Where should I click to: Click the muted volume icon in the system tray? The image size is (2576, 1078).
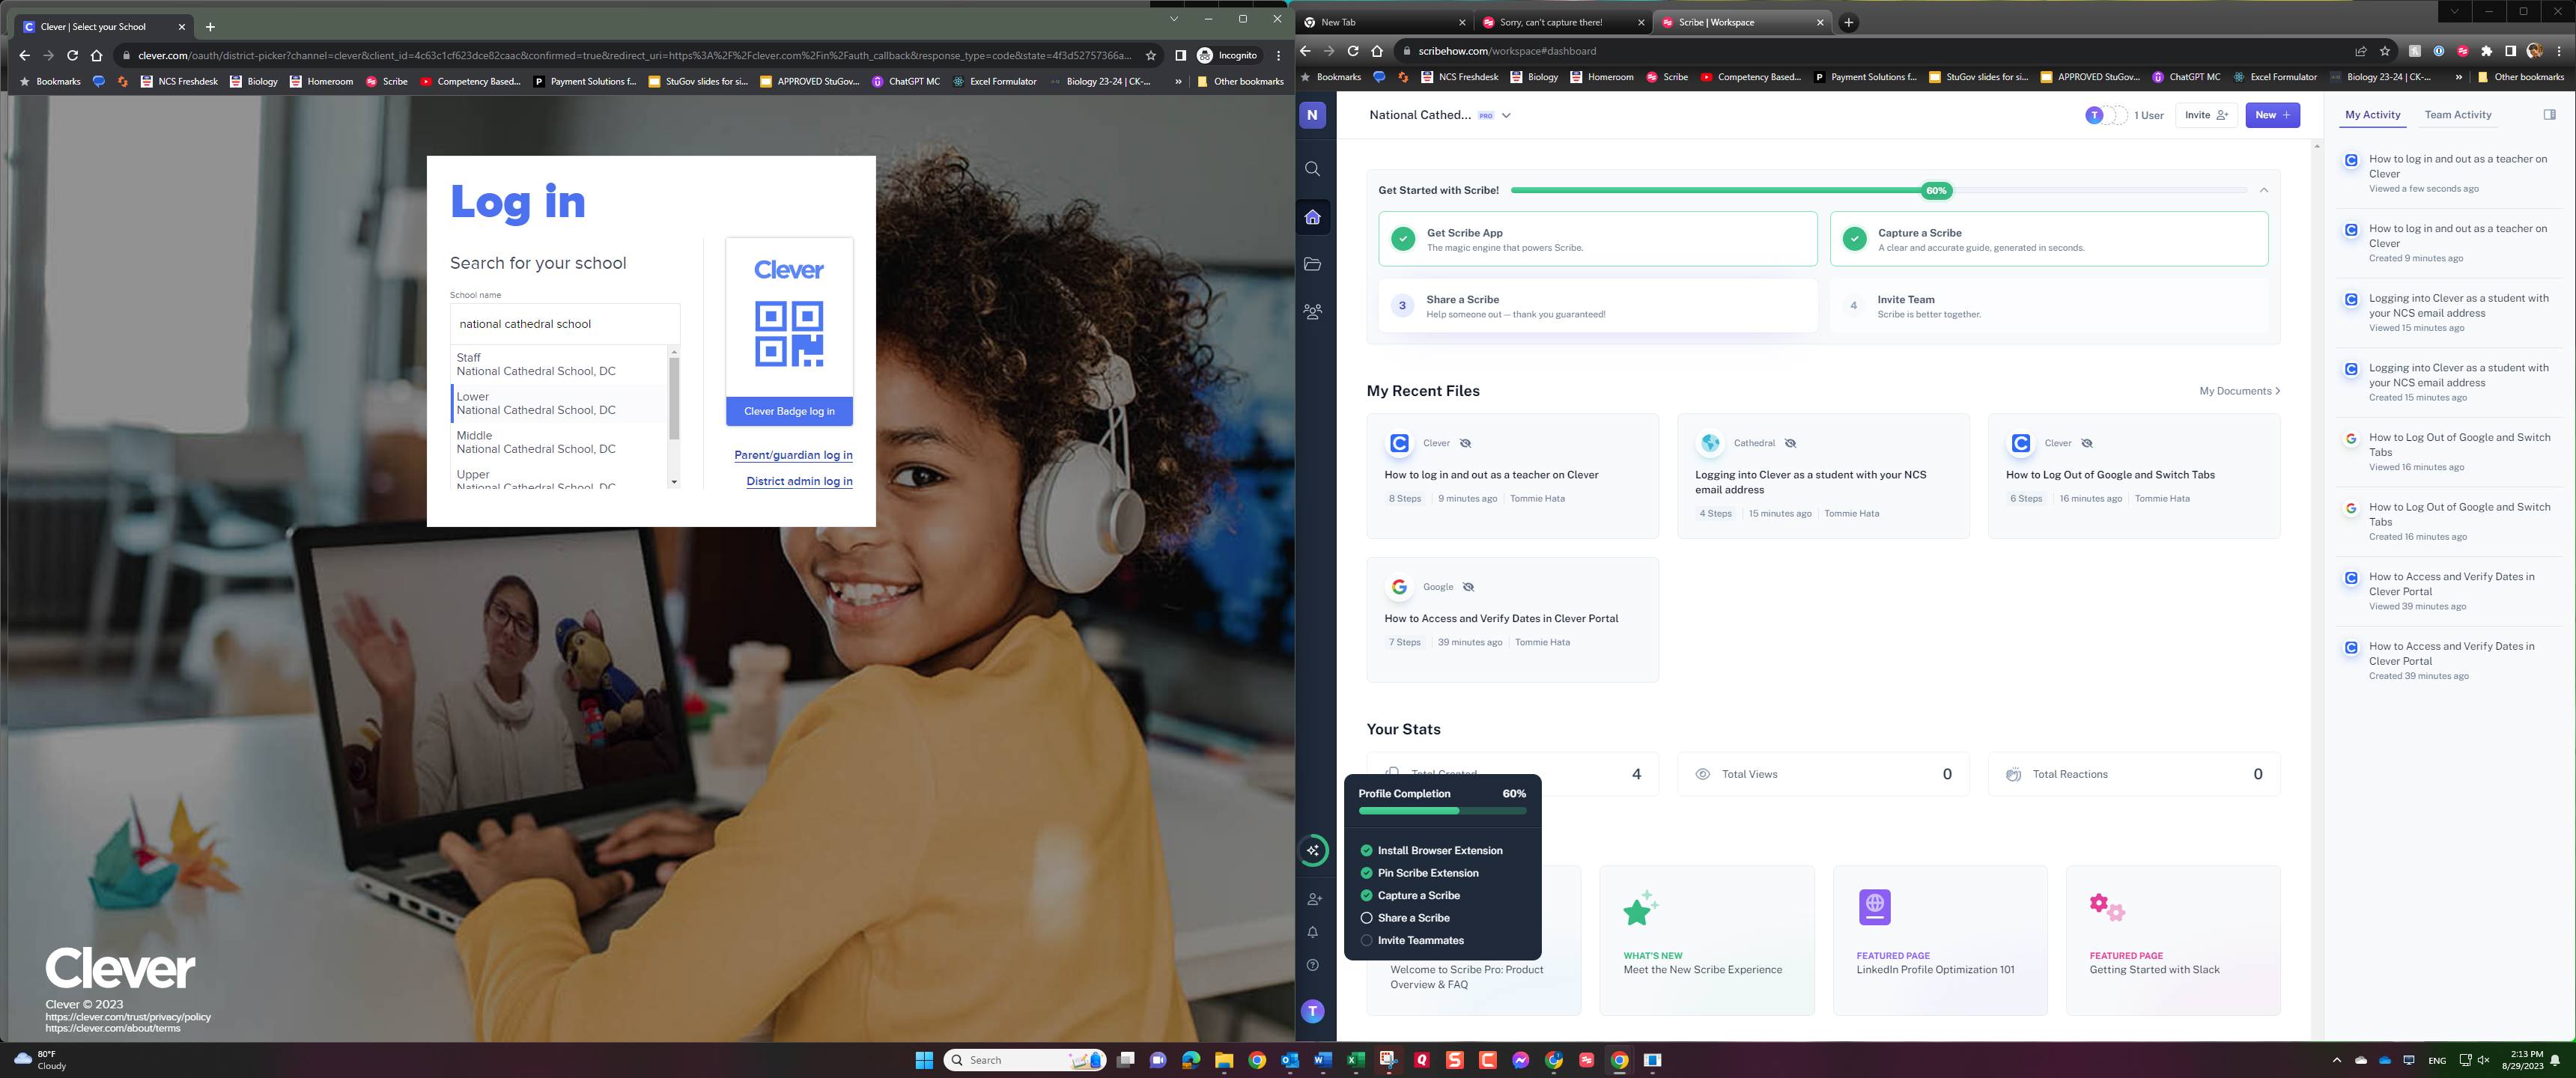click(2483, 1060)
